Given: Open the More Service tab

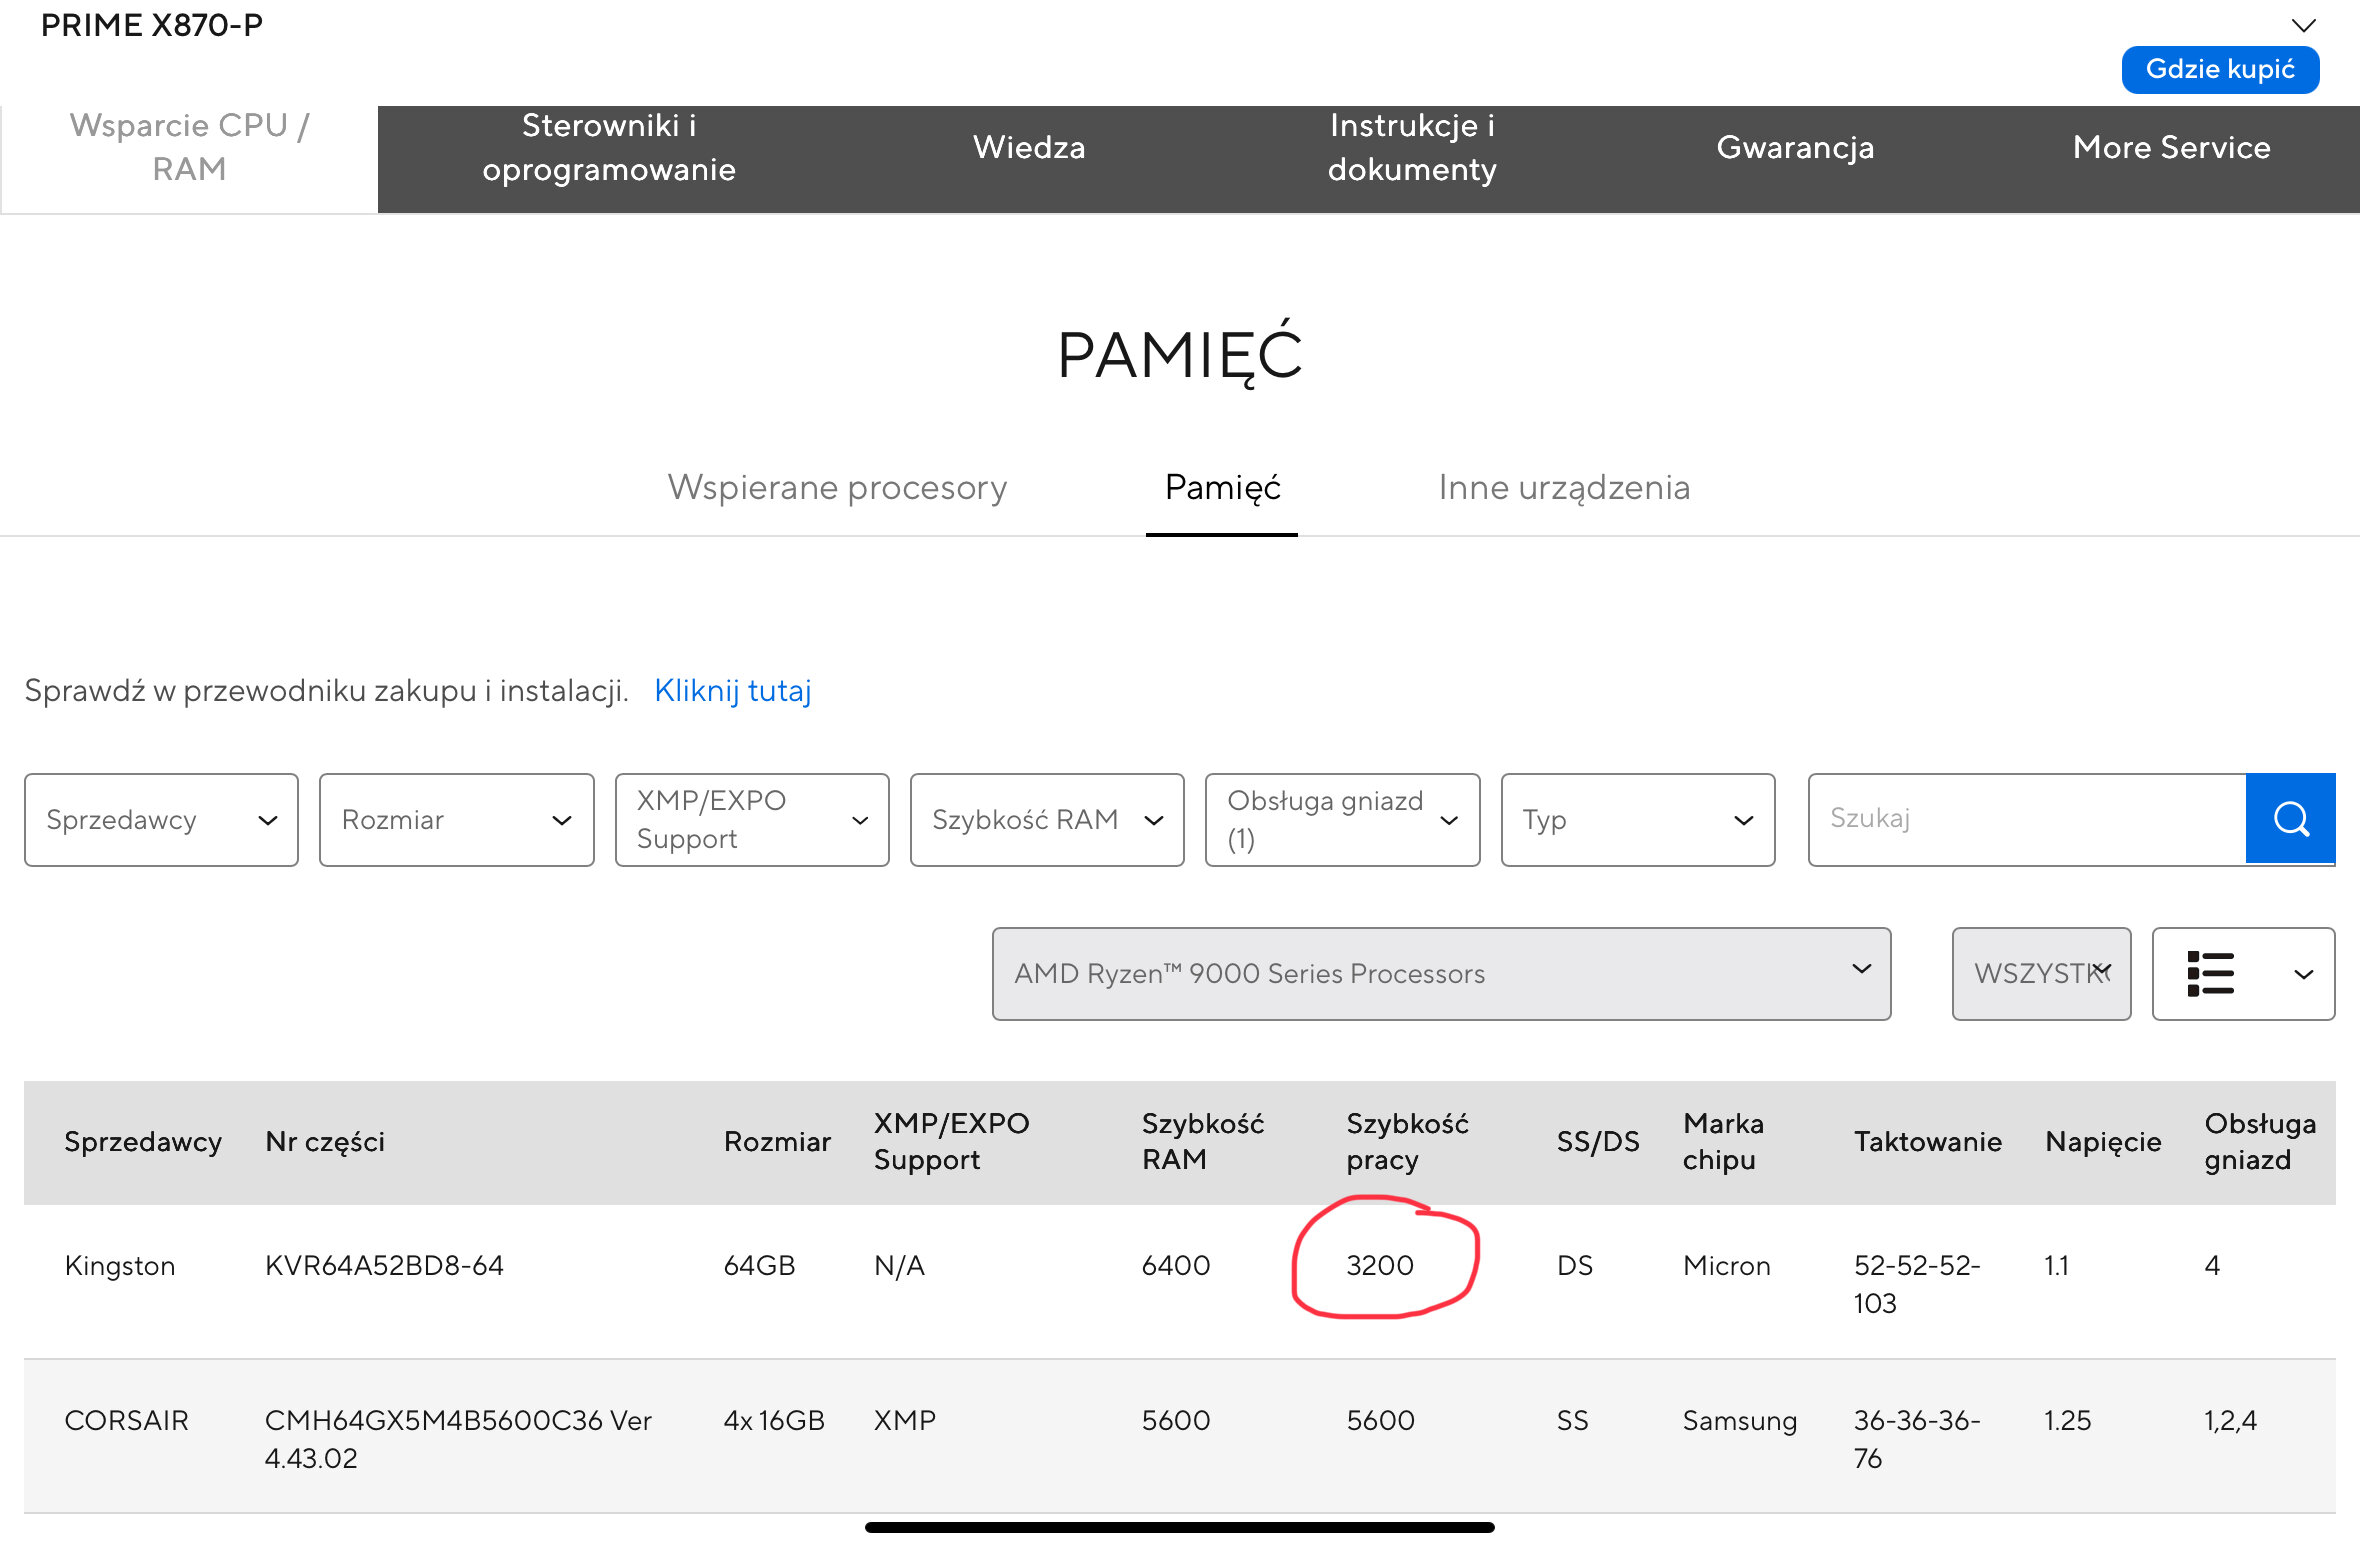Looking at the screenshot, I should click(x=2171, y=147).
